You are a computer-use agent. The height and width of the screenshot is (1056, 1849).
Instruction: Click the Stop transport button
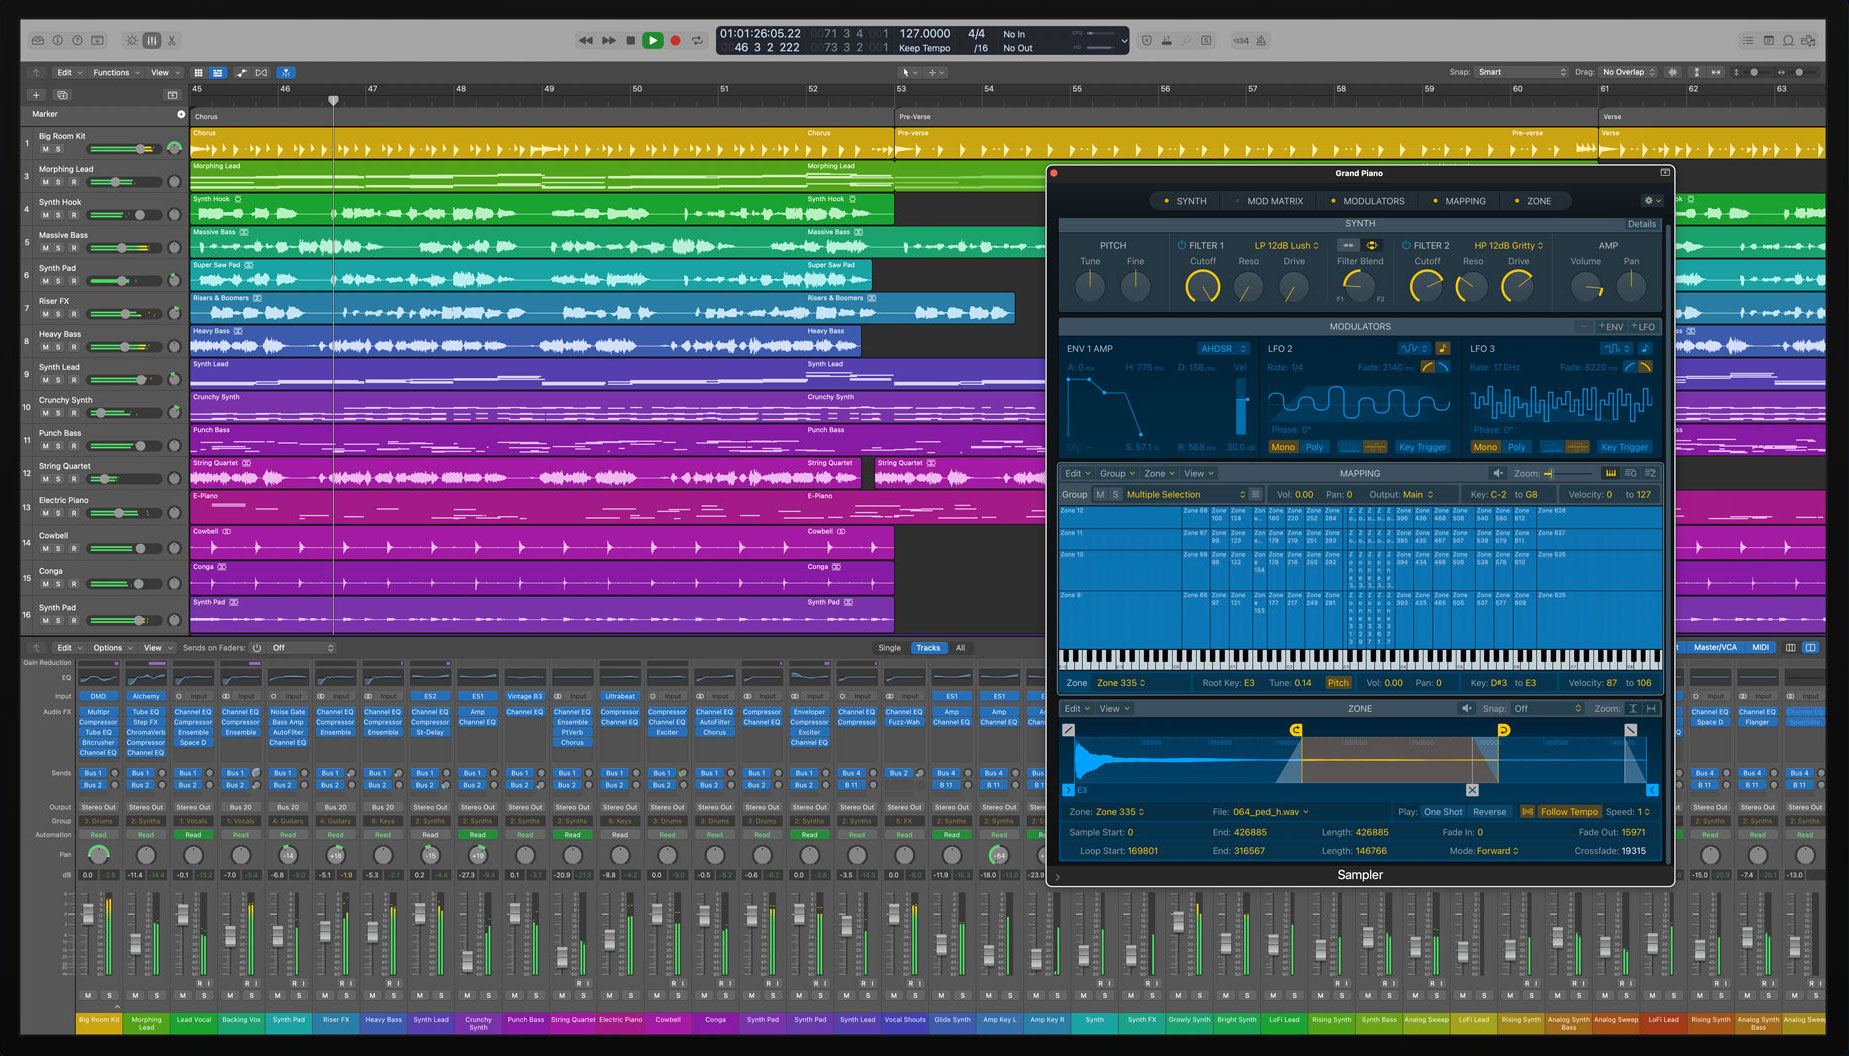[x=630, y=41]
